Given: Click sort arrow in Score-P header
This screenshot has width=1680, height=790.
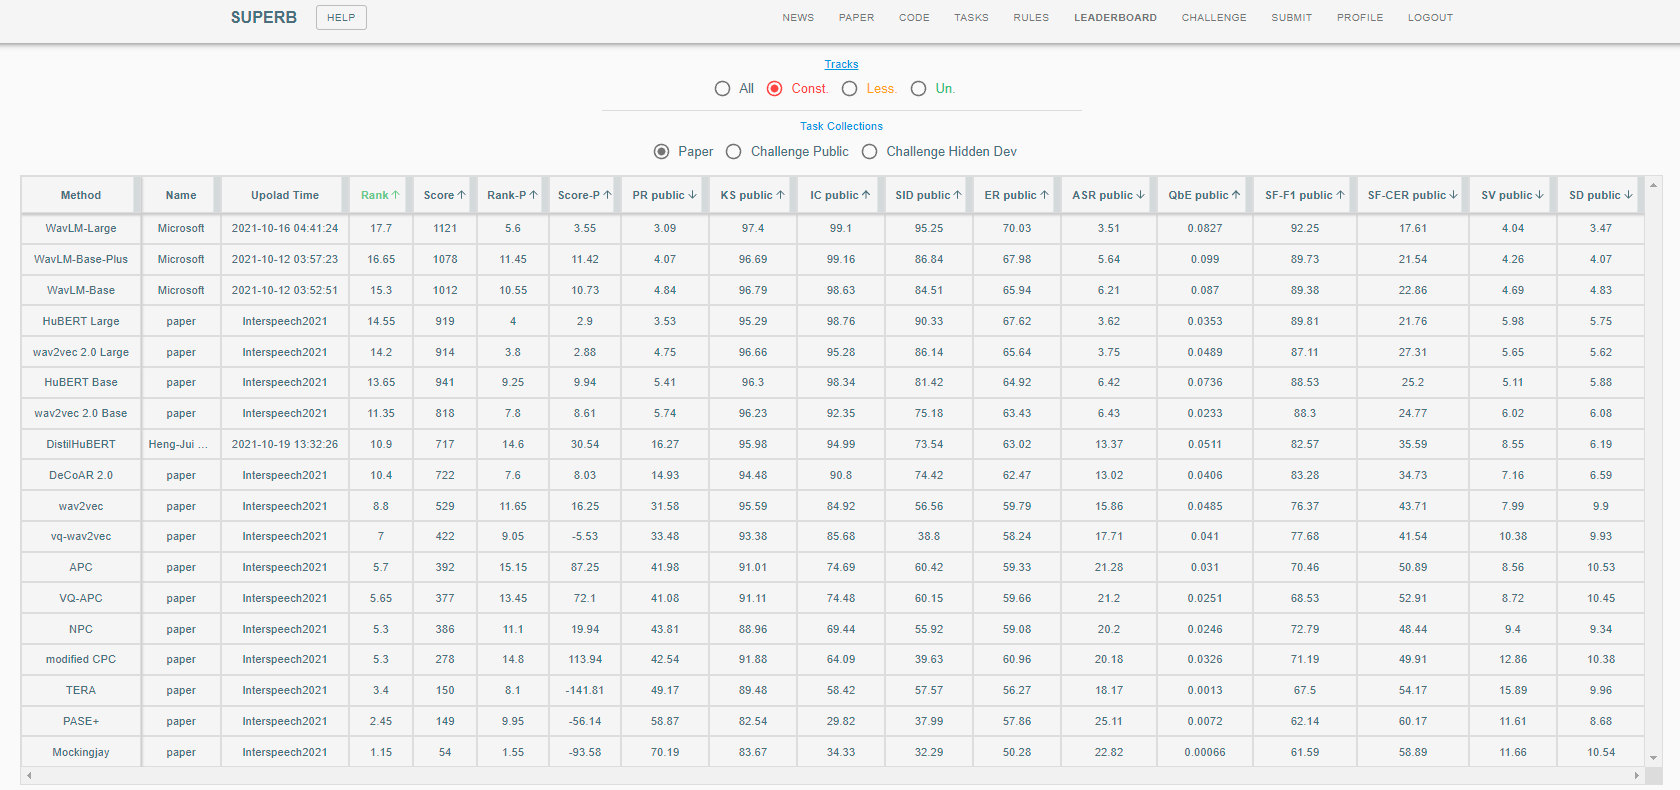Looking at the screenshot, I should tap(607, 195).
